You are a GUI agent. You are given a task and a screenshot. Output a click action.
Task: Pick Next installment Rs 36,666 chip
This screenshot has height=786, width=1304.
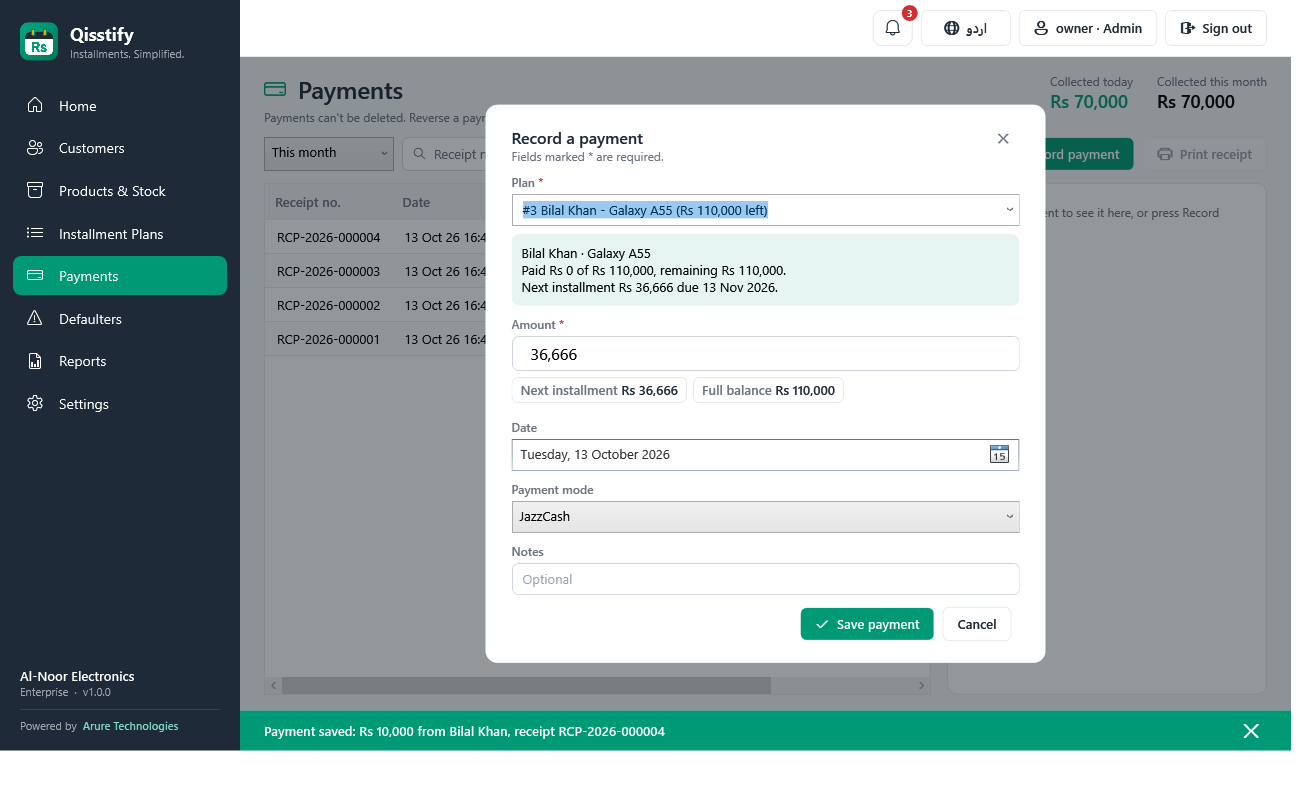click(x=599, y=390)
